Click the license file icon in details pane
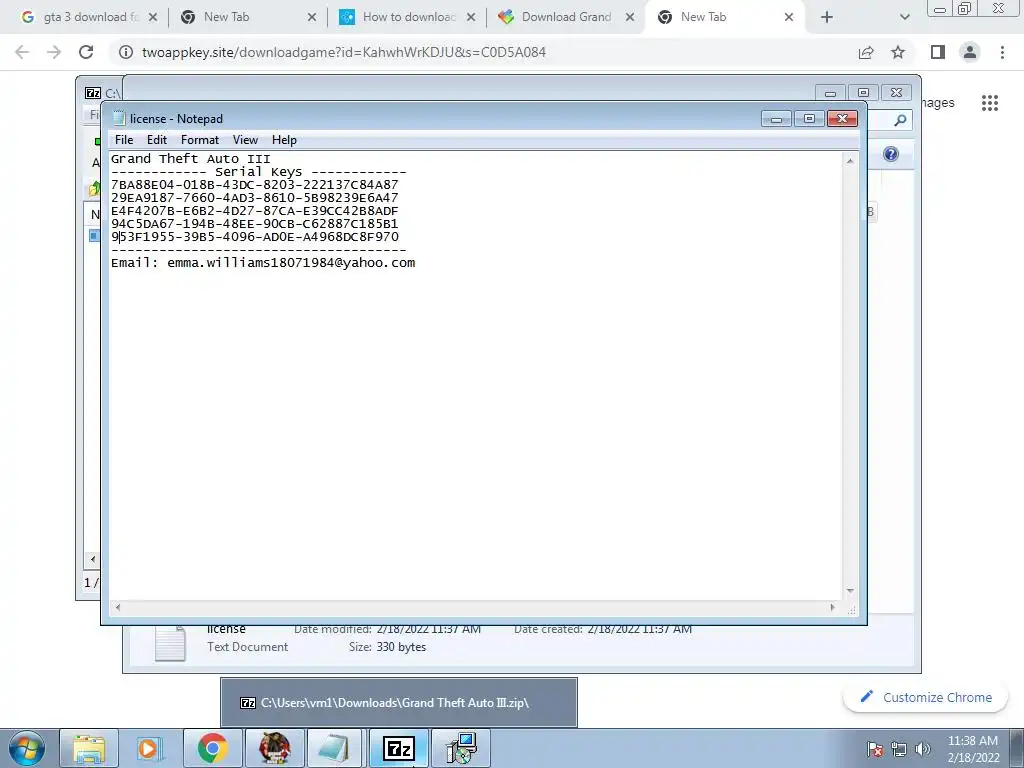1024x768 pixels. click(170, 643)
